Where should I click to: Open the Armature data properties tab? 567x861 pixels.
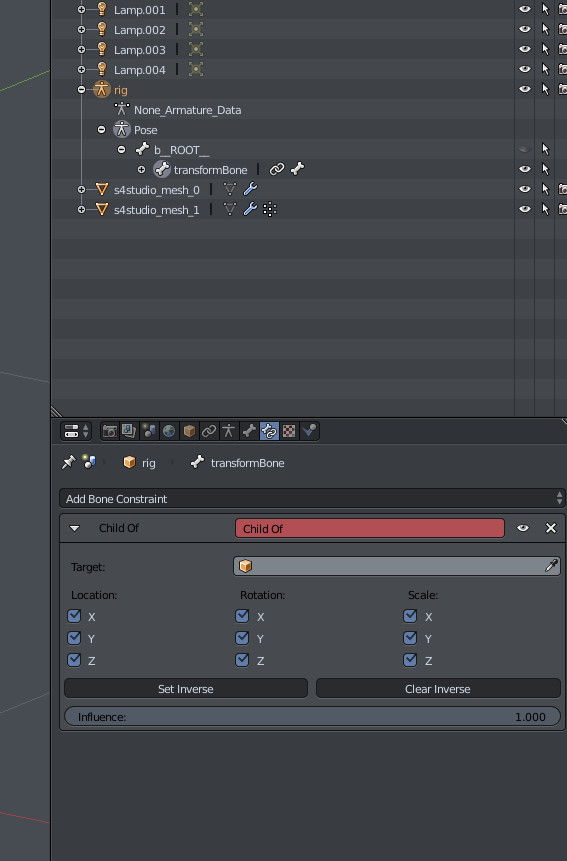(x=229, y=431)
